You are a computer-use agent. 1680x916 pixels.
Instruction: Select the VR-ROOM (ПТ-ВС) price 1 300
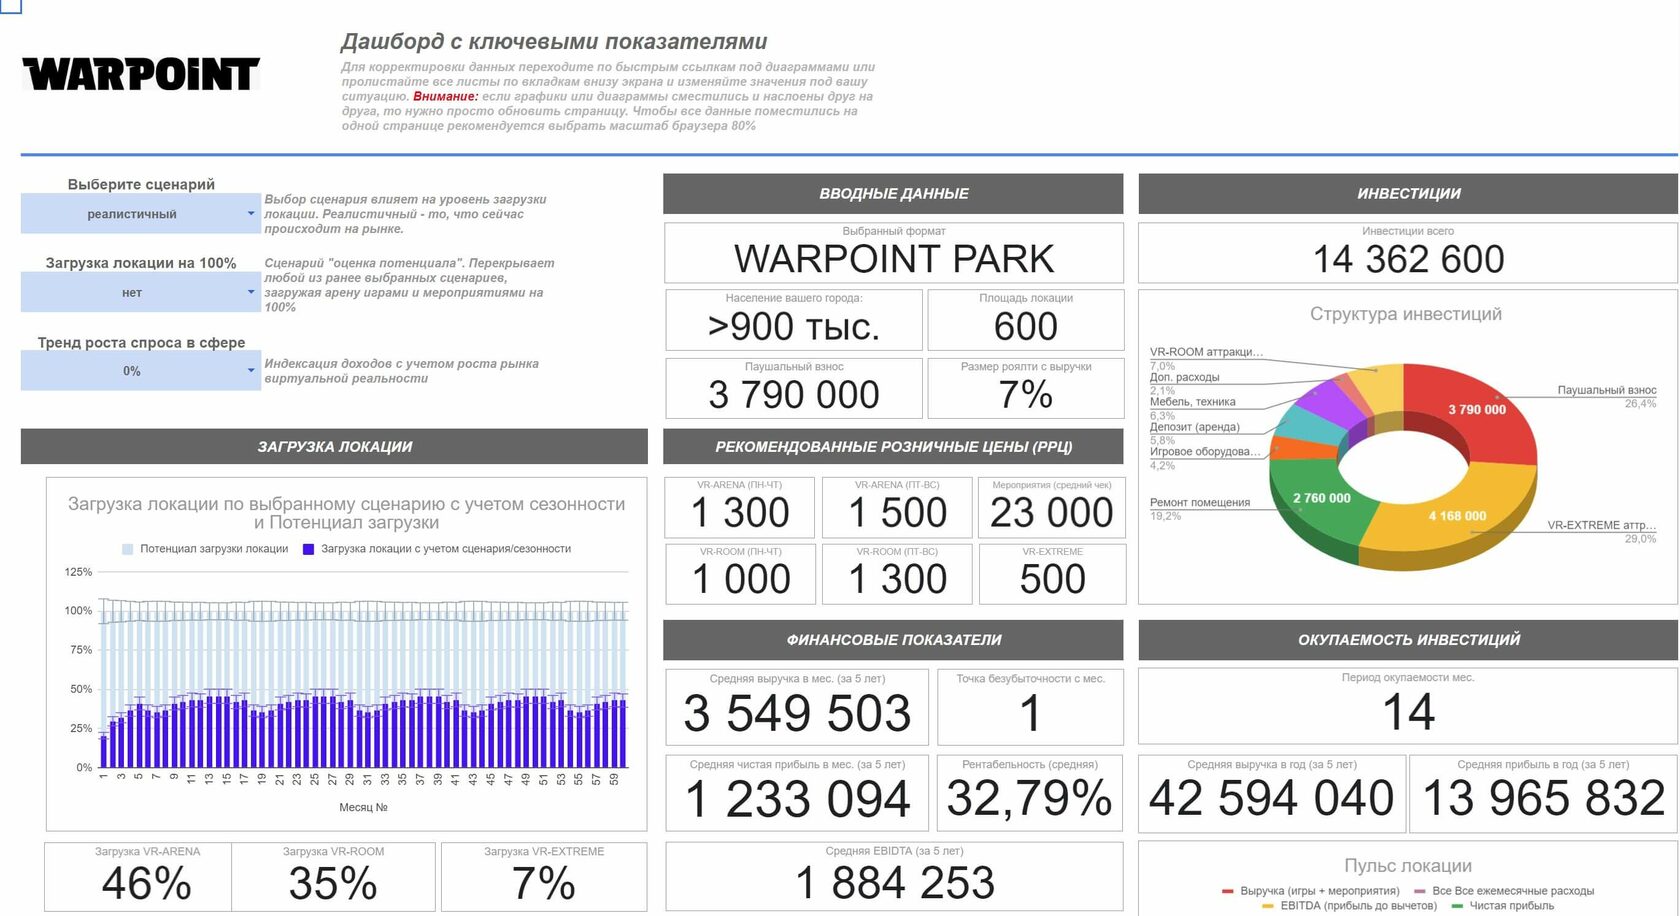pyautogui.click(x=897, y=579)
